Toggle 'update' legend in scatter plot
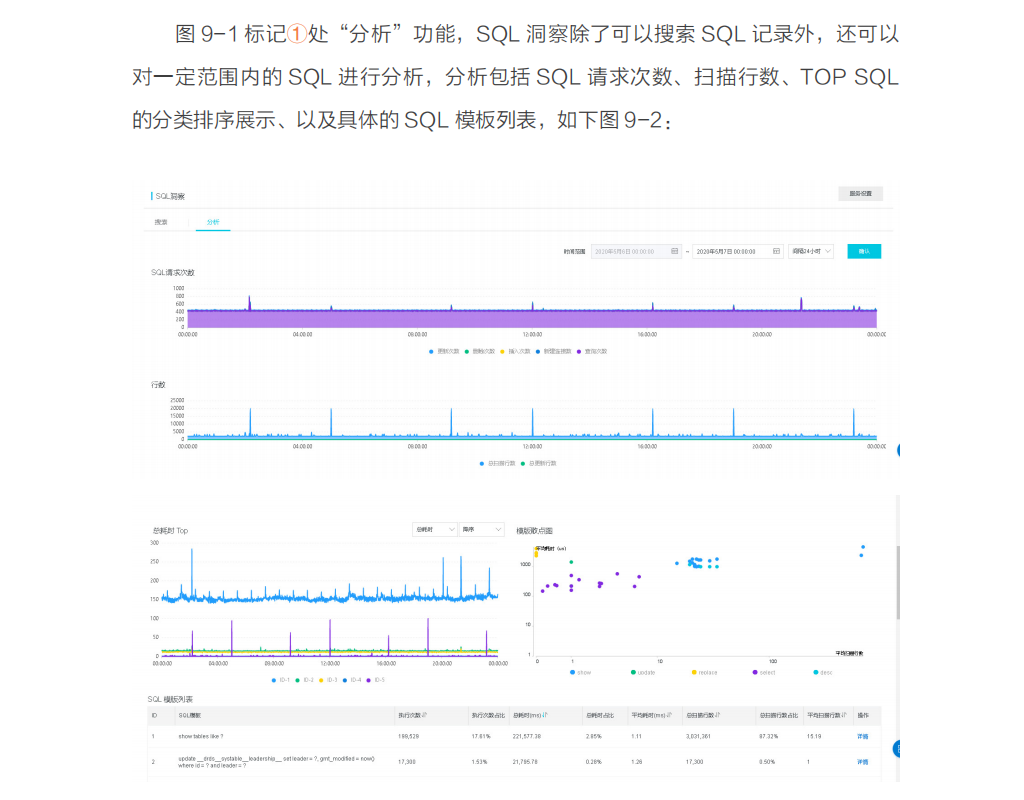This screenshot has height=800, width=1024. click(643, 672)
